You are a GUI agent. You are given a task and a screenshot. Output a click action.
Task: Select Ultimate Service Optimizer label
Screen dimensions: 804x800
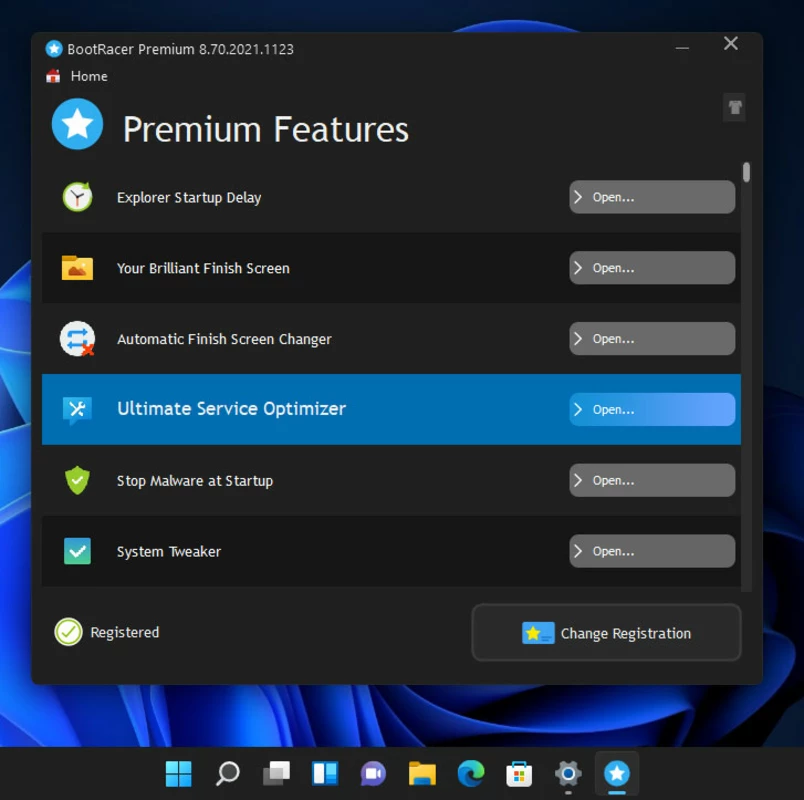click(231, 409)
